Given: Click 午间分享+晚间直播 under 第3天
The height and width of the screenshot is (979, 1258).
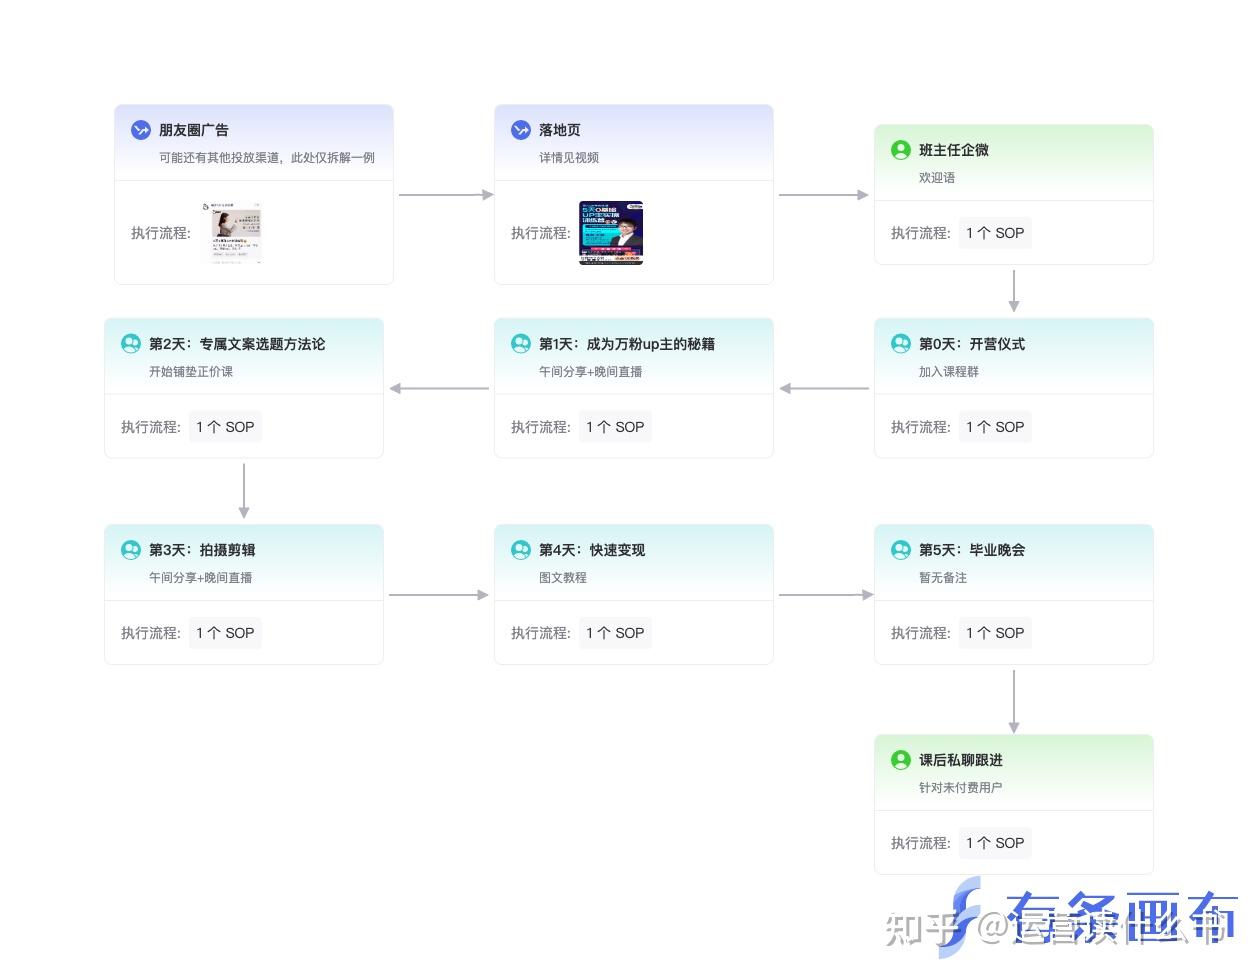Looking at the screenshot, I should (x=201, y=578).
